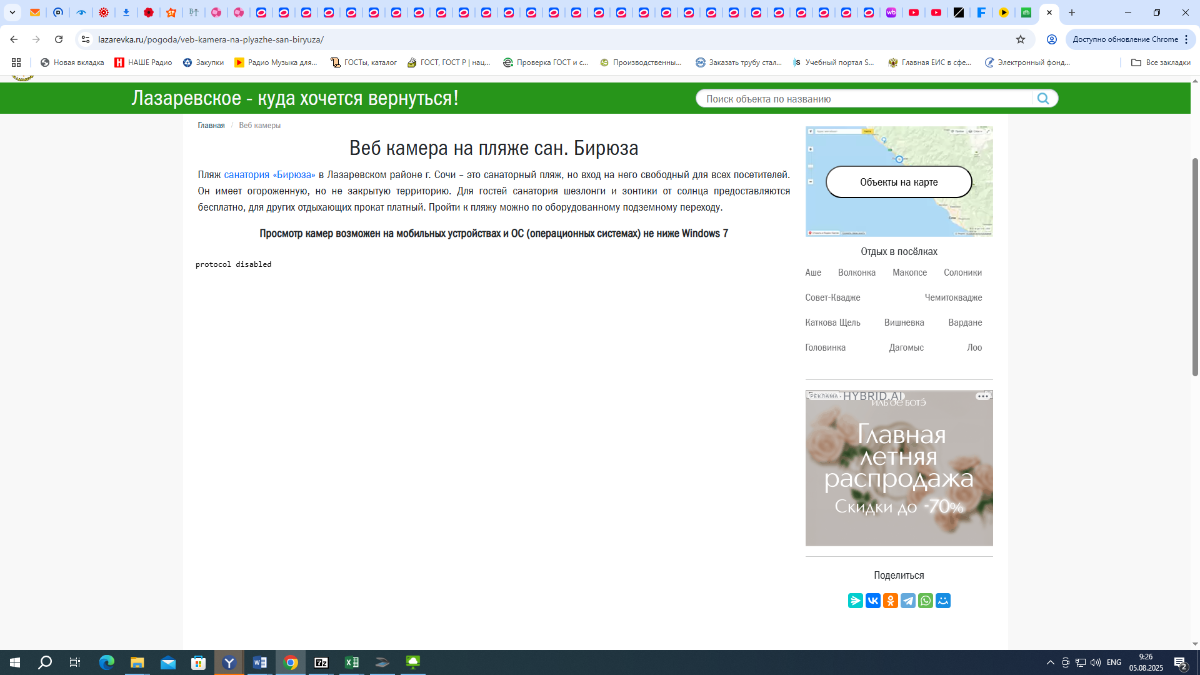The image size is (1200, 675).
Task: Open the Chrome profile avatar icon
Action: tap(1051, 39)
